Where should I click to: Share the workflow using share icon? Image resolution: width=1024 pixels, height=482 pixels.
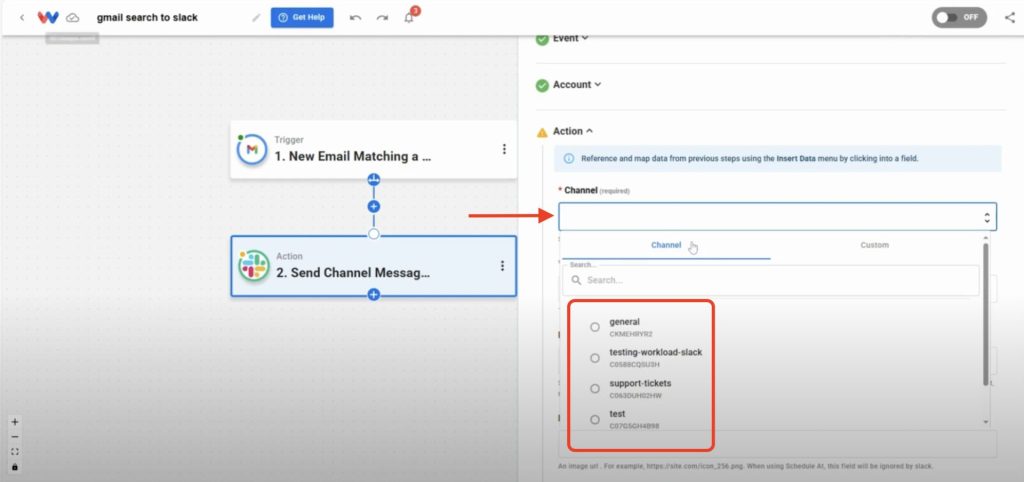[x=1010, y=18]
